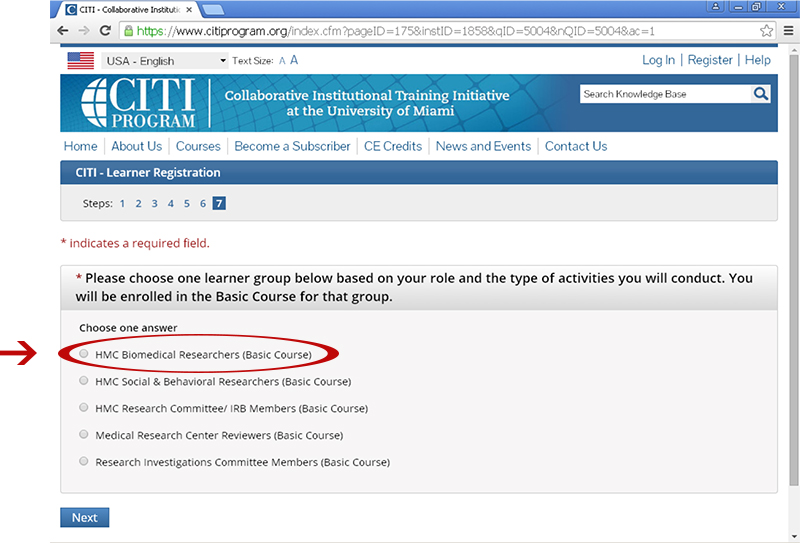Click the Chrome user profile icon
The height and width of the screenshot is (544, 800).
pyautogui.click(x=715, y=6)
